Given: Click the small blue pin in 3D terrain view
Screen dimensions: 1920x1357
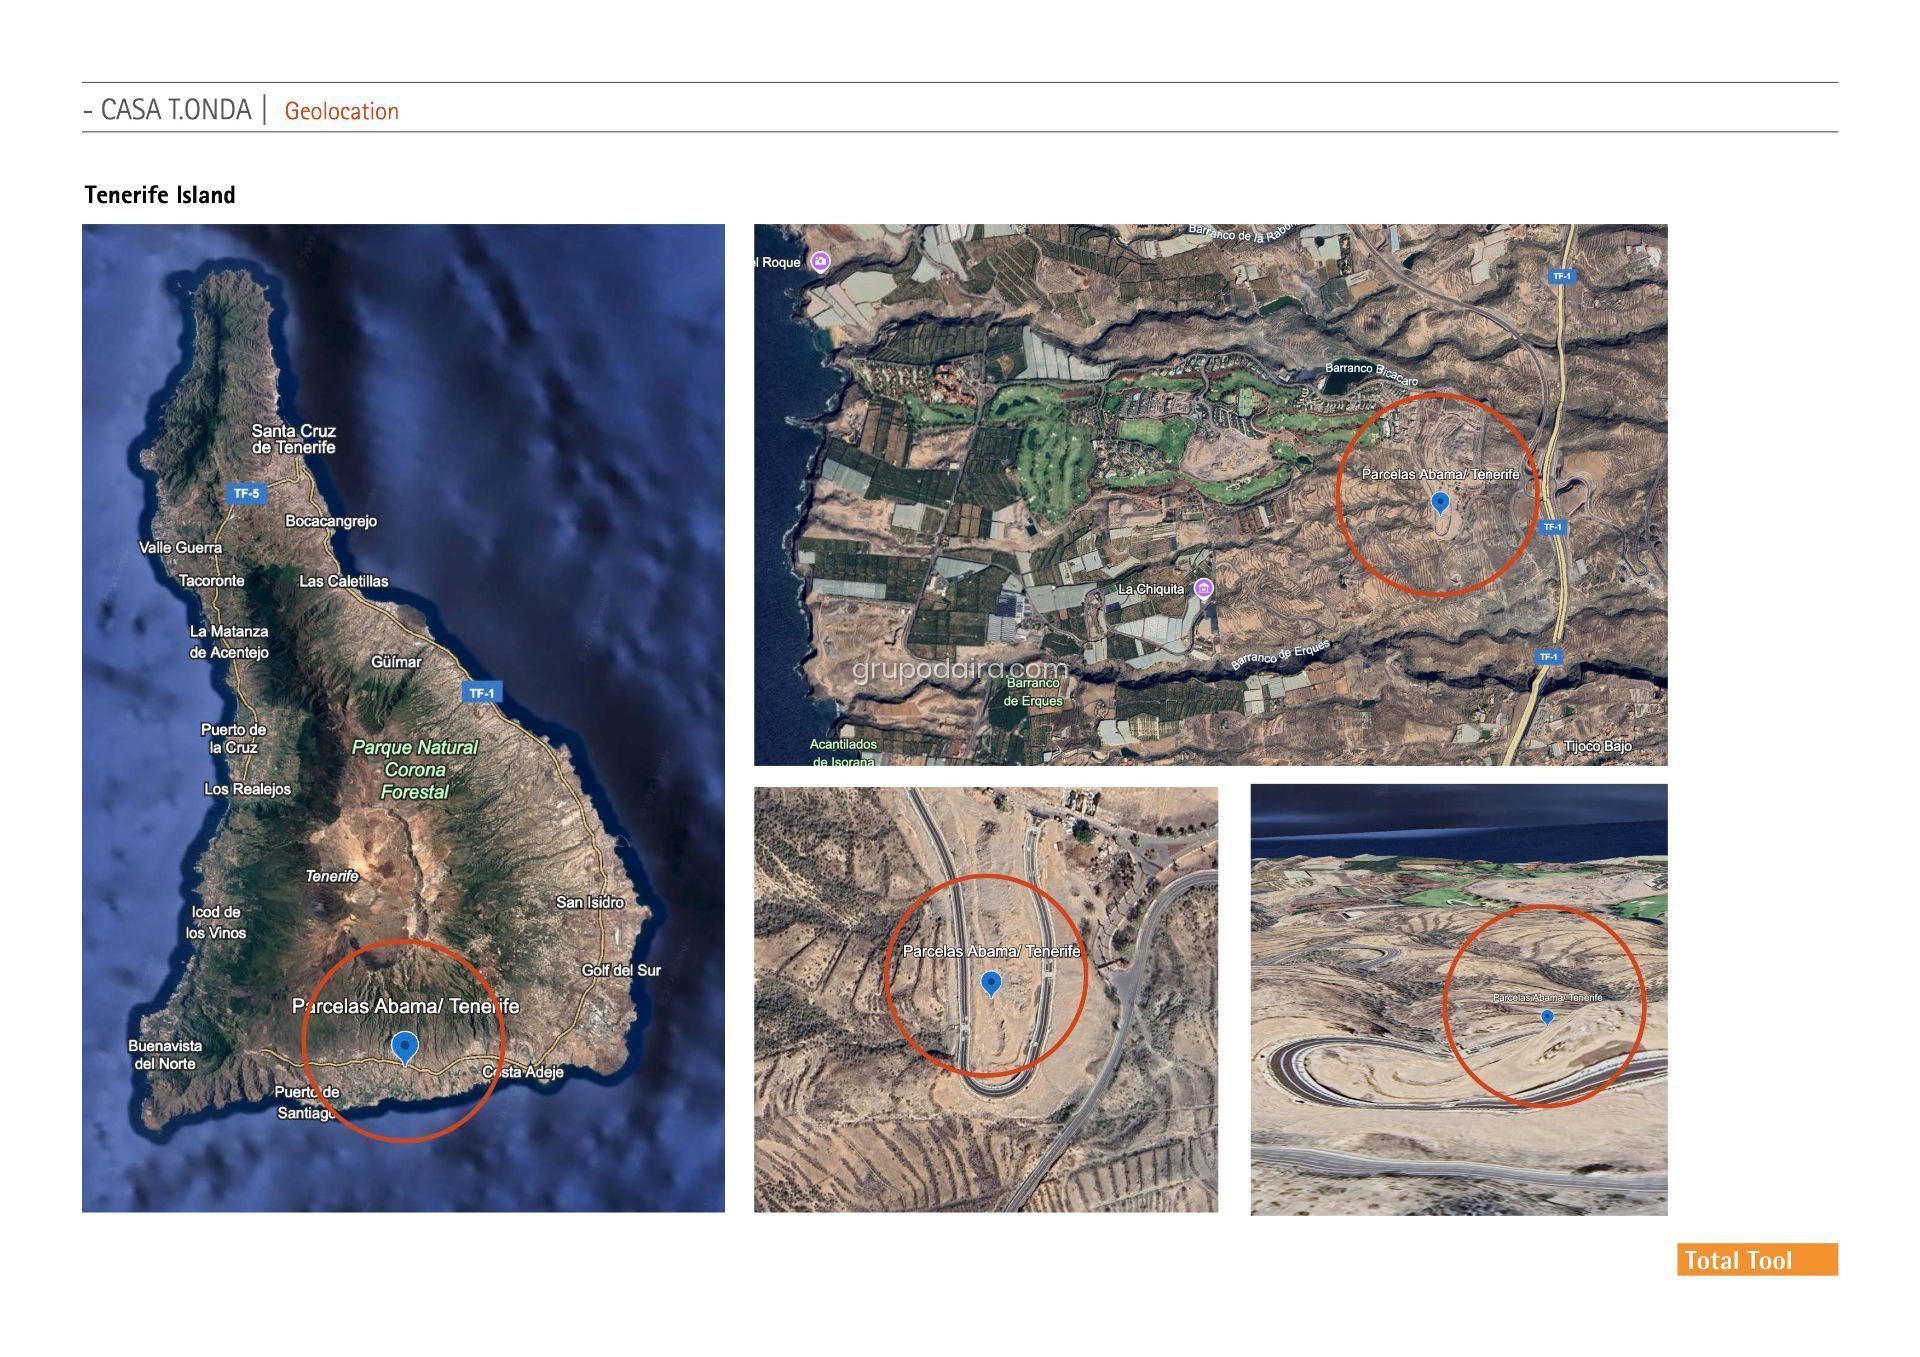Looking at the screenshot, I should point(1547,1016).
